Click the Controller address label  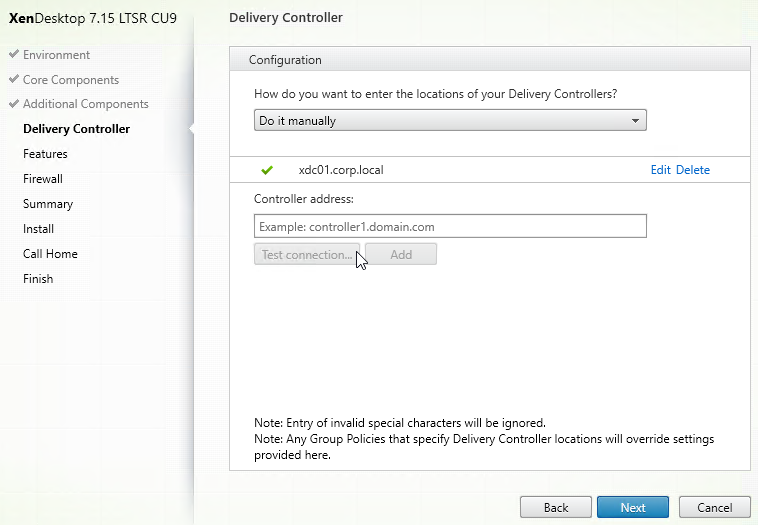pos(304,199)
